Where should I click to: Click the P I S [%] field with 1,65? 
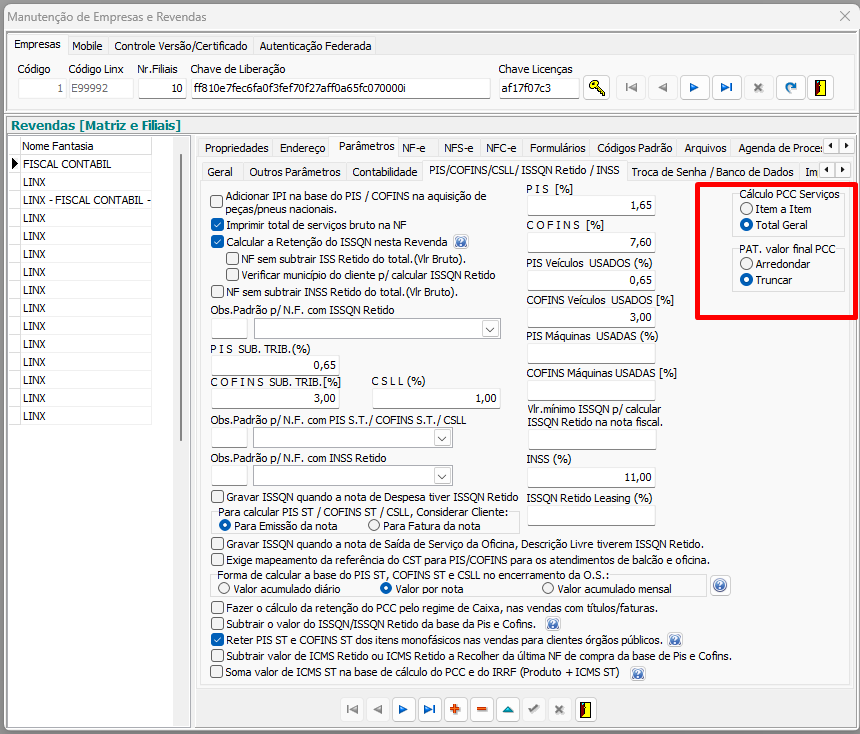[591, 206]
